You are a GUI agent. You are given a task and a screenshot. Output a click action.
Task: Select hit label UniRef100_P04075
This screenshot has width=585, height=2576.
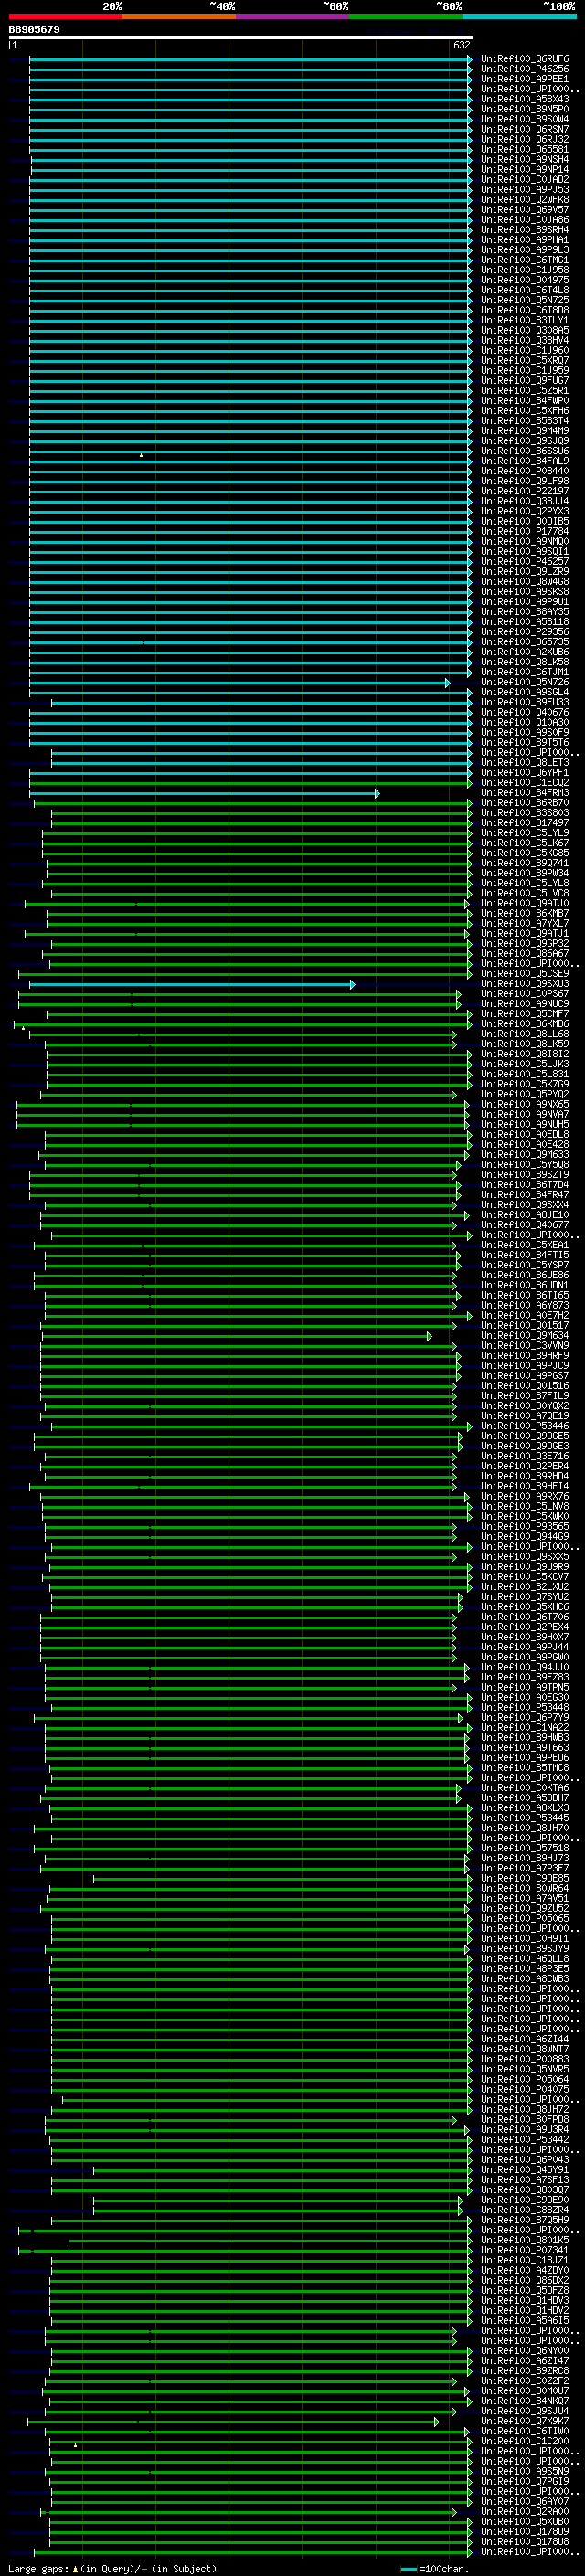click(524, 2090)
